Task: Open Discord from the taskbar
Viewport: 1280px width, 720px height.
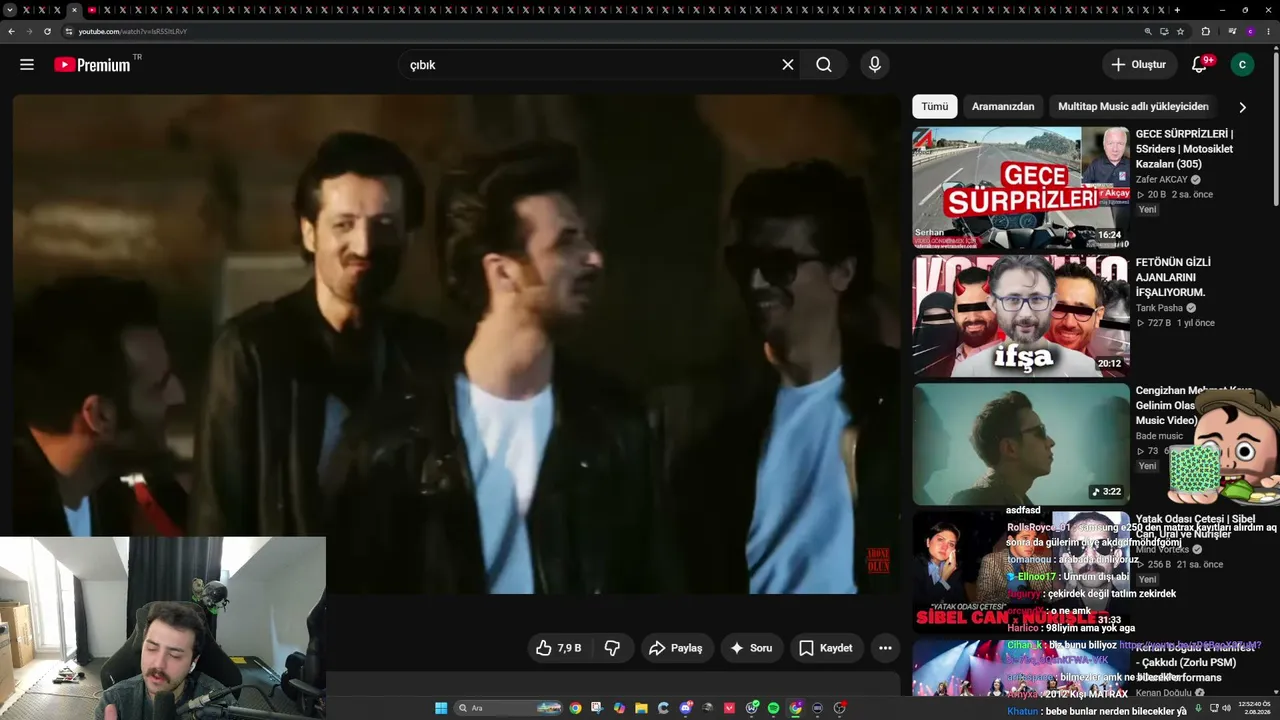Action: pos(686,708)
